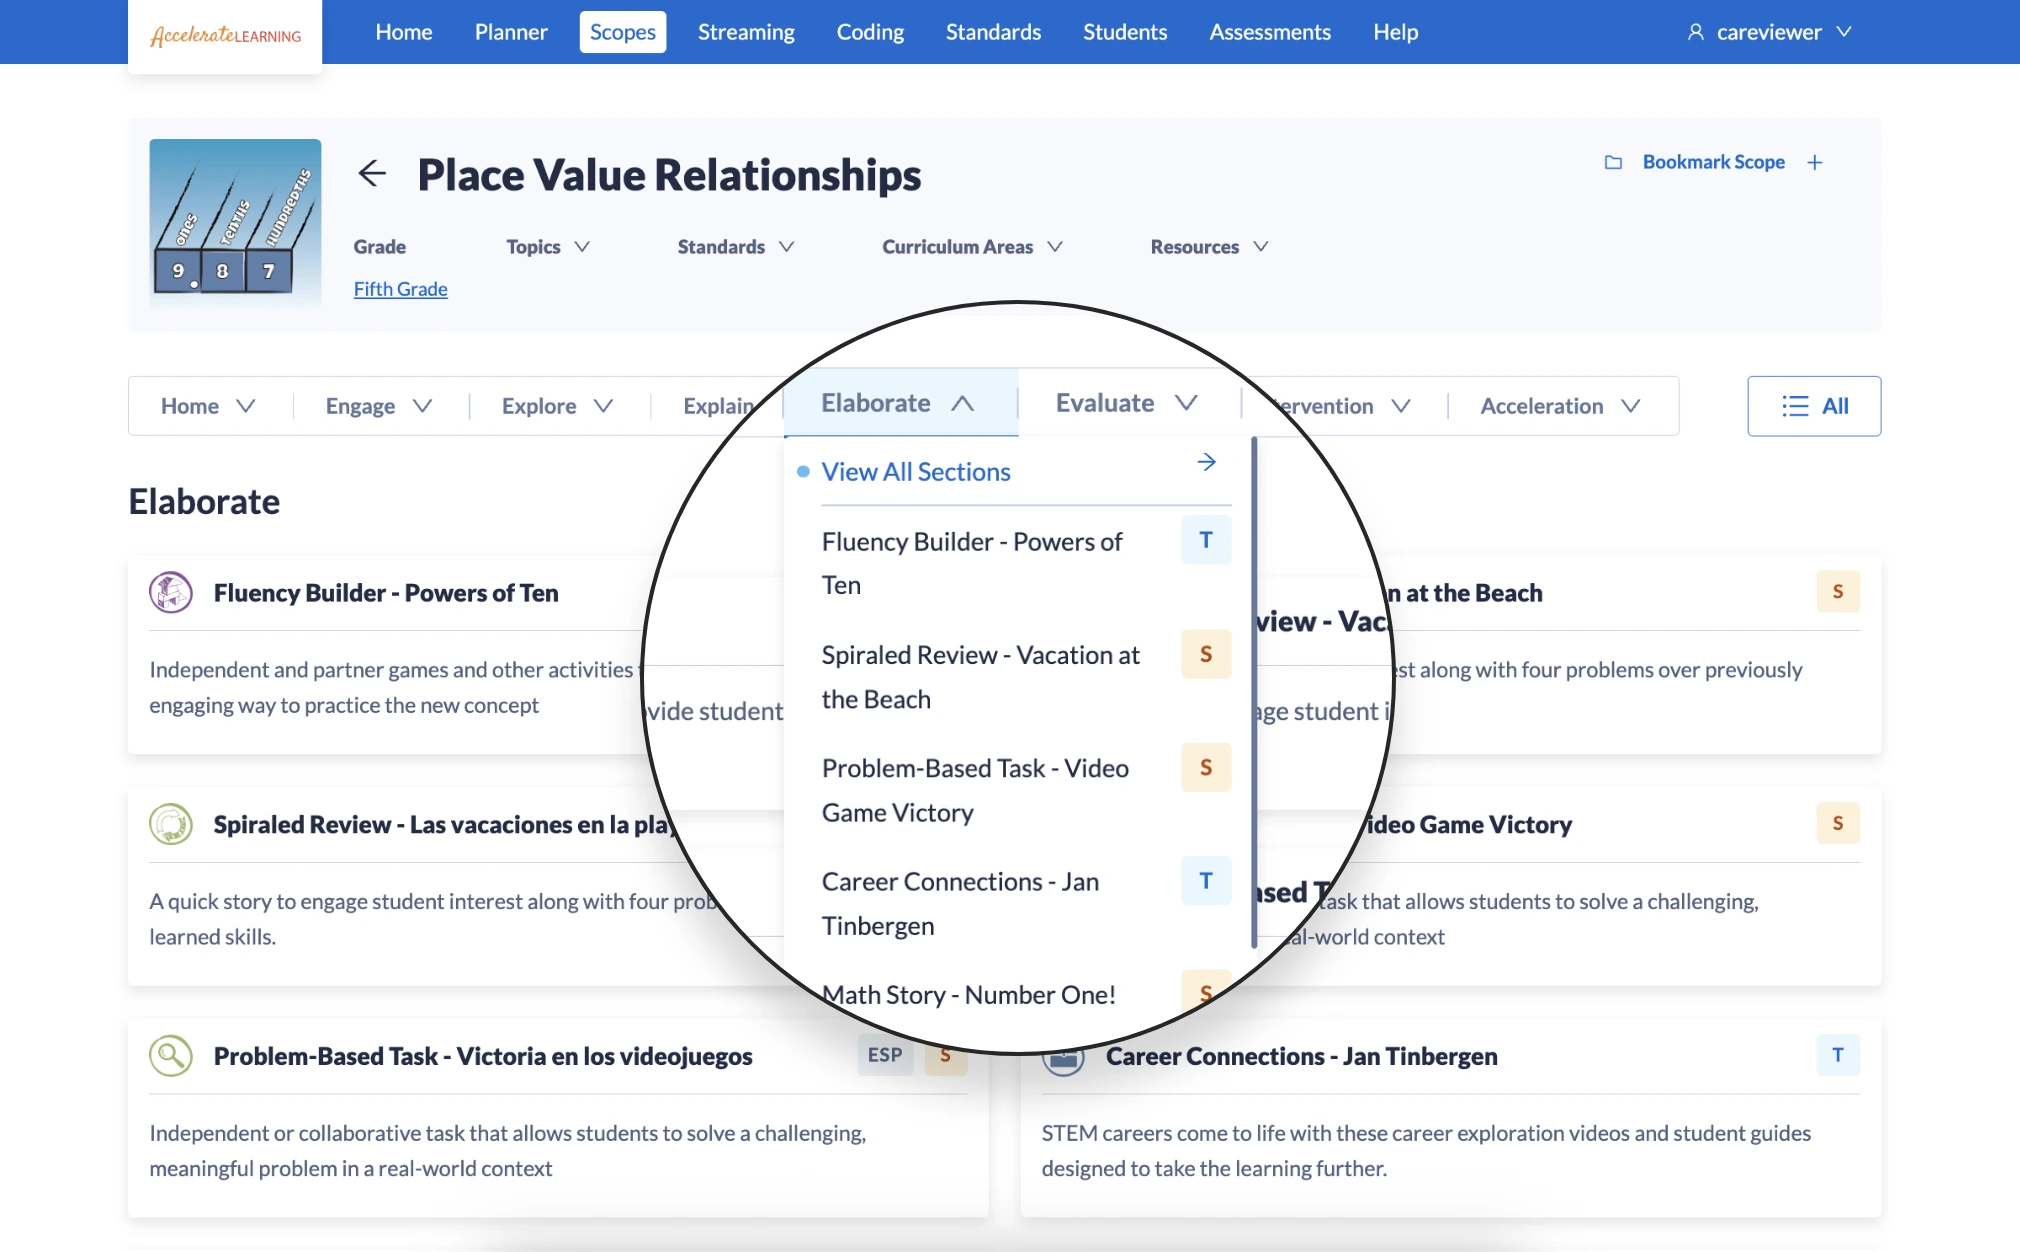Click the back arrow beside Place Value Relationships

(372, 174)
